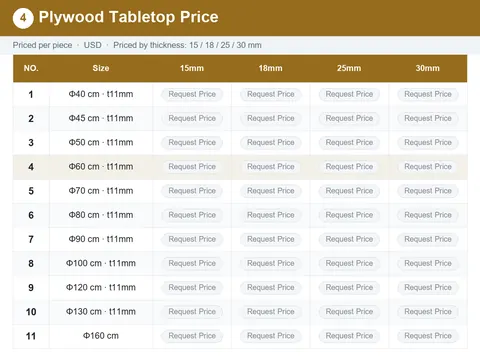
Task: Click the 'USD' currency label
Action: pyautogui.click(x=92, y=45)
